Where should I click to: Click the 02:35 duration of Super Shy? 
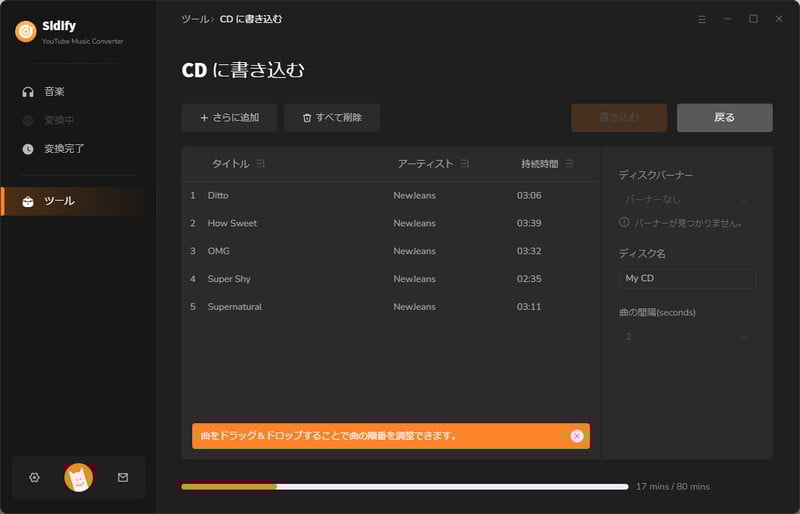(x=529, y=279)
